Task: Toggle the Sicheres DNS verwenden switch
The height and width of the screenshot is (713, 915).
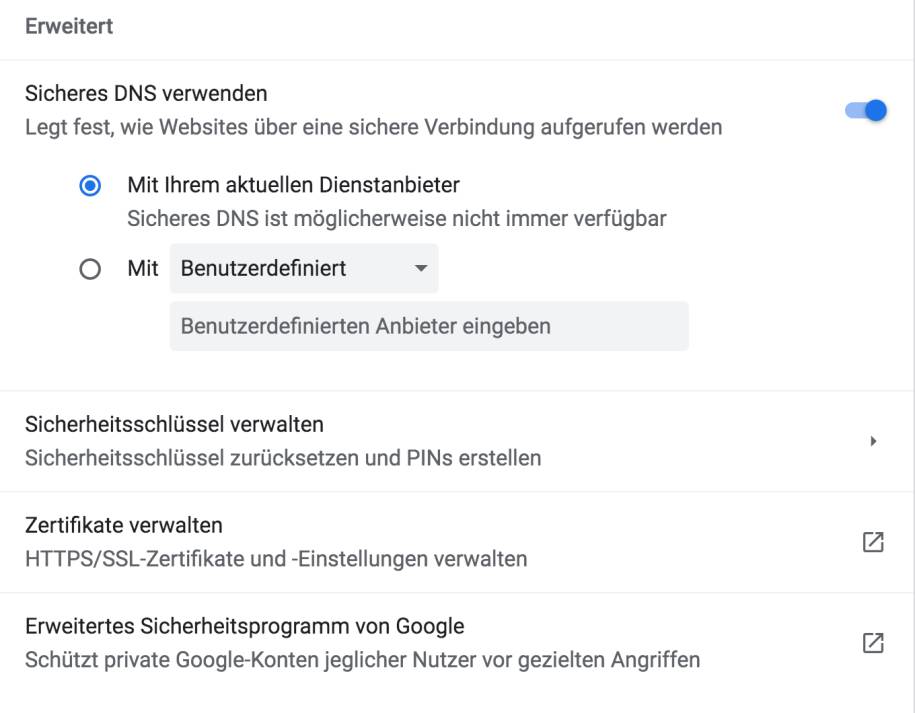Action: [866, 110]
